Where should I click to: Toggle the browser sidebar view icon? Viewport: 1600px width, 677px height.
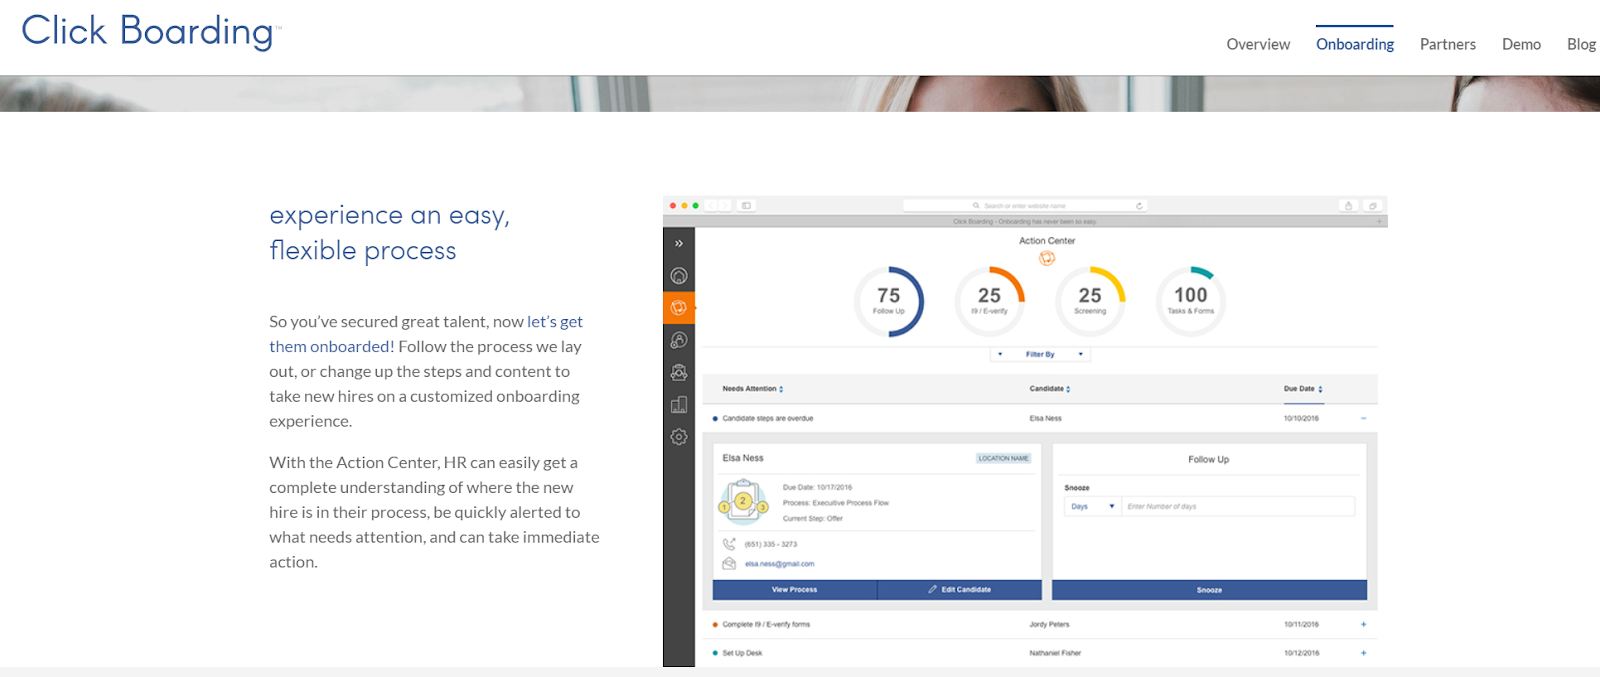pos(746,205)
